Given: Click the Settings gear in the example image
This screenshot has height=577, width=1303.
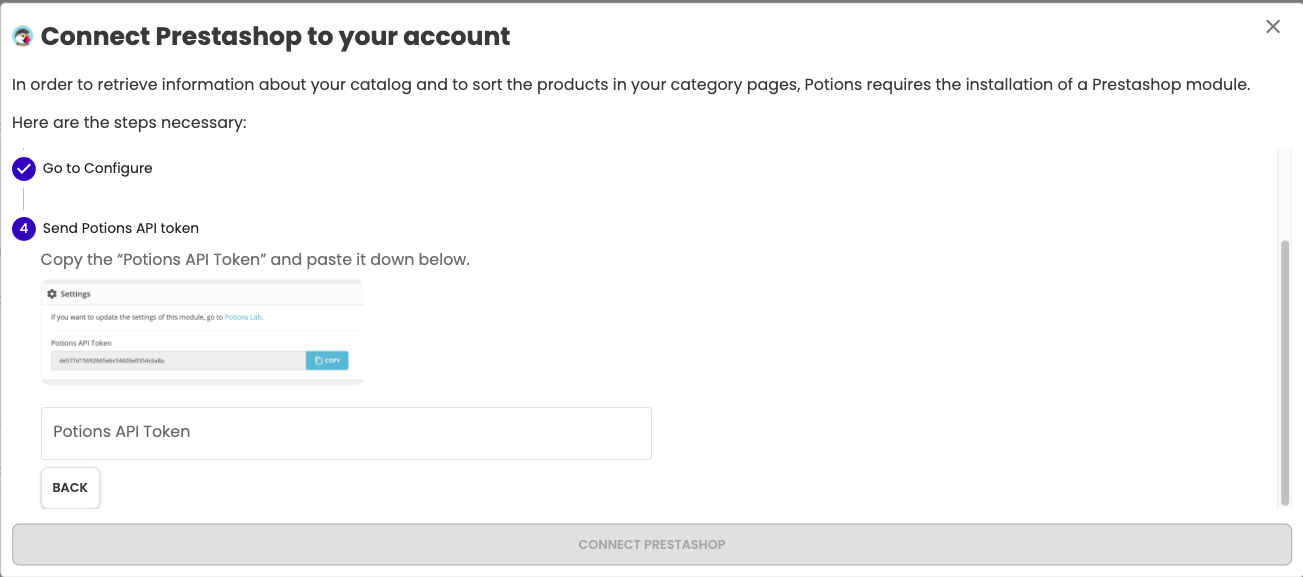Looking at the screenshot, I should tap(52, 294).
